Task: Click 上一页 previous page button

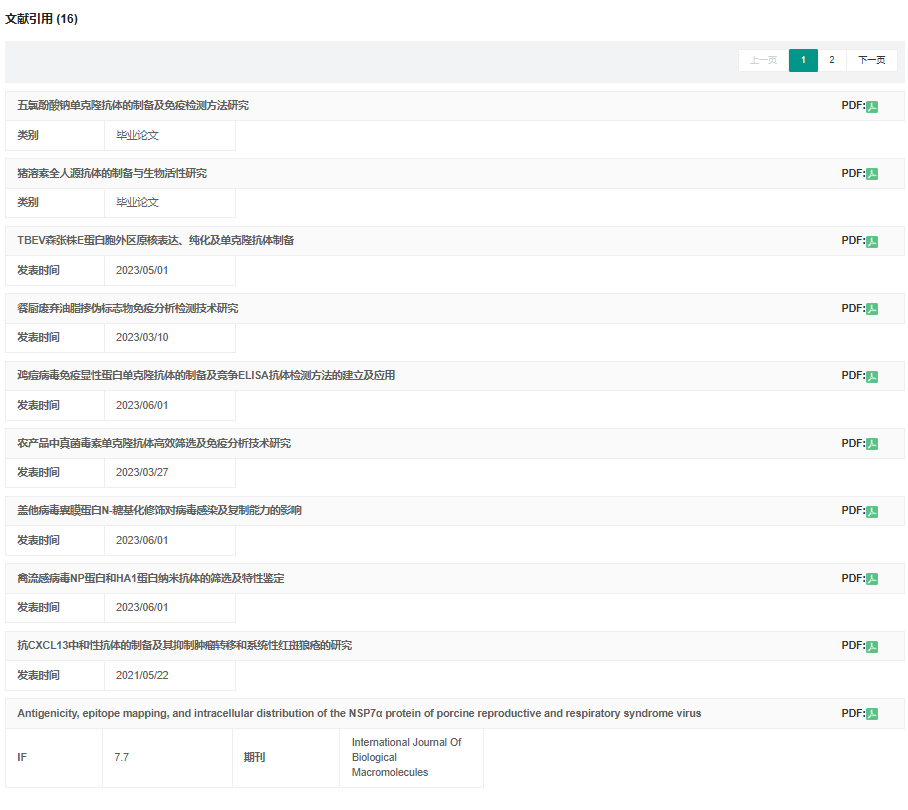Action: point(763,60)
